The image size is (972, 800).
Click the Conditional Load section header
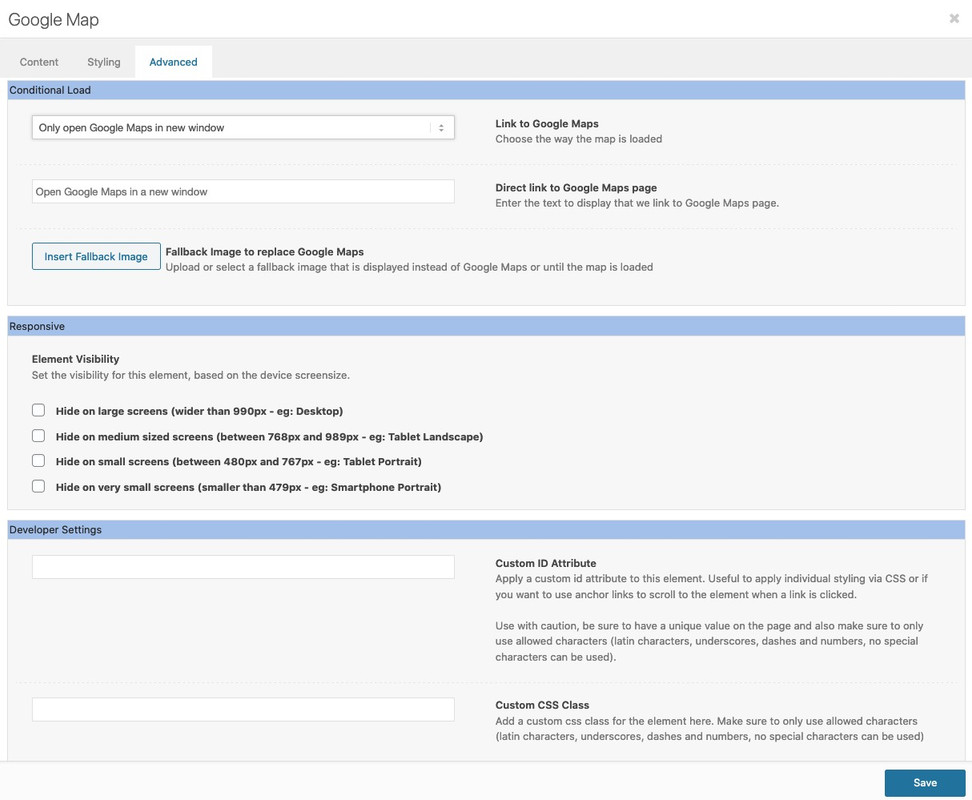(486, 90)
